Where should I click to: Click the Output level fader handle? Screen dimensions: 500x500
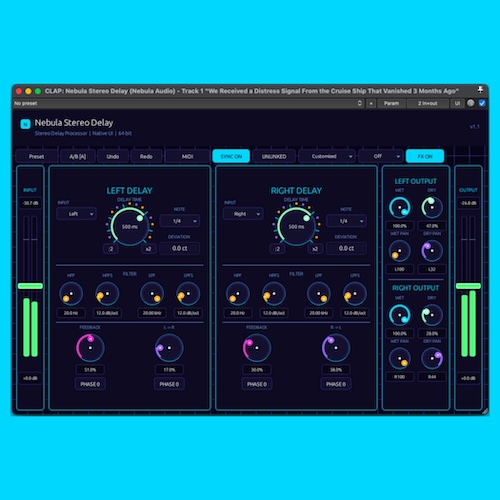click(x=468, y=286)
